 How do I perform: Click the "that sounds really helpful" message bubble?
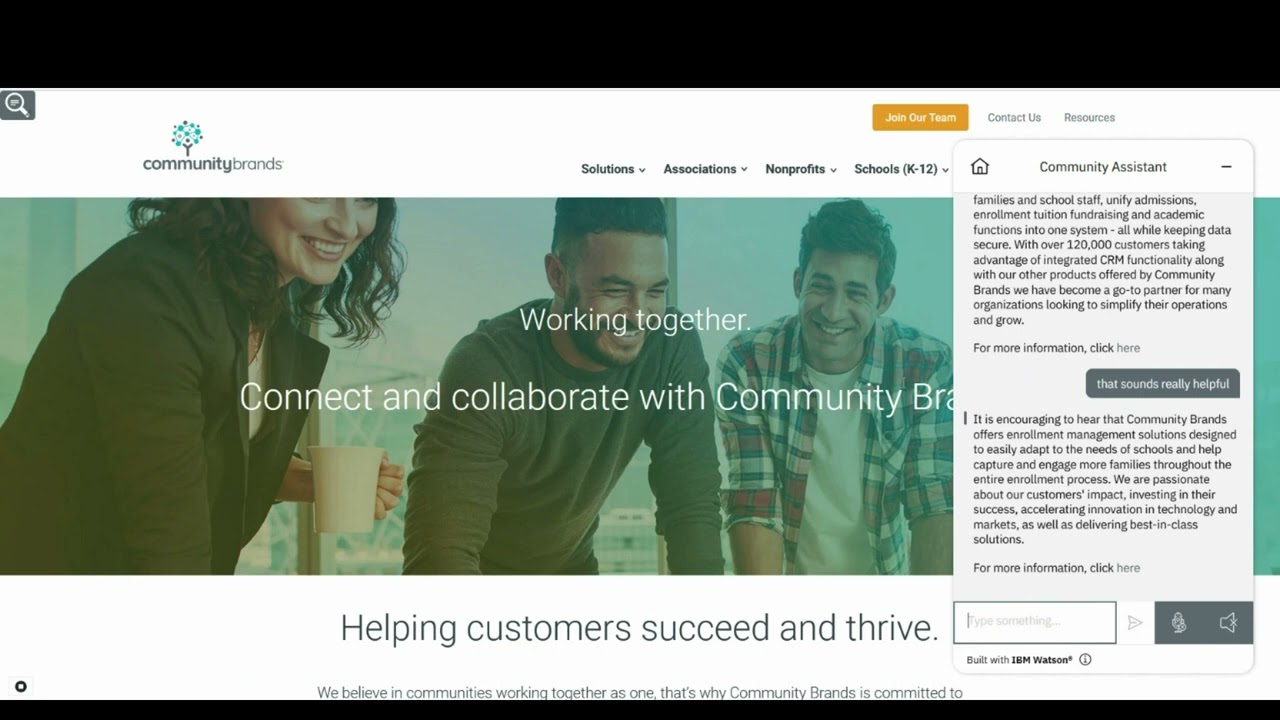pyautogui.click(x=1163, y=384)
